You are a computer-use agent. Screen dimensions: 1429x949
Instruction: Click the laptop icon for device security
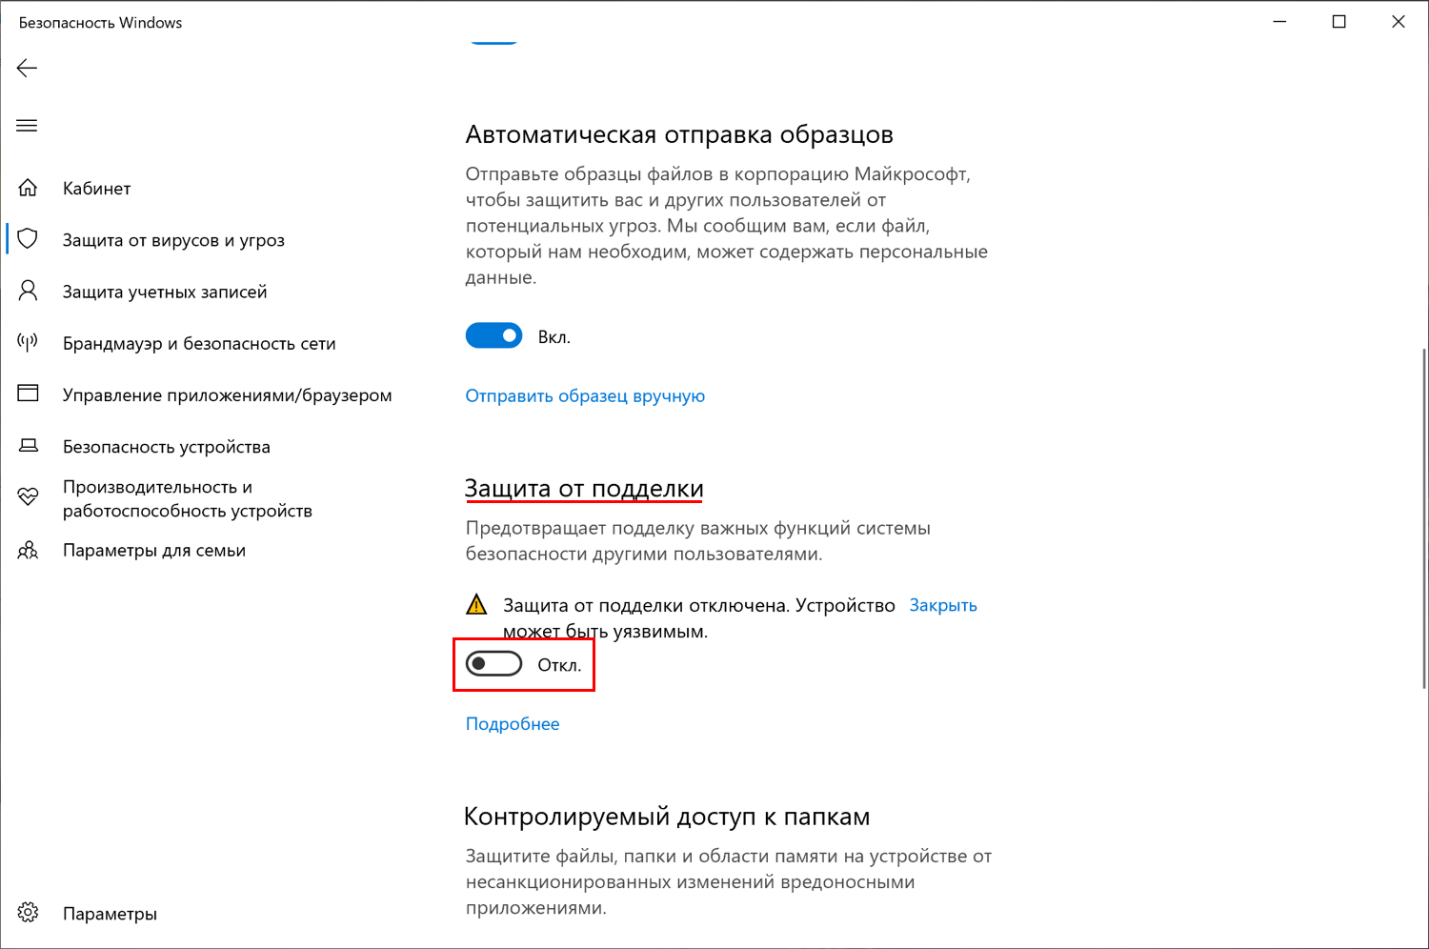28,446
